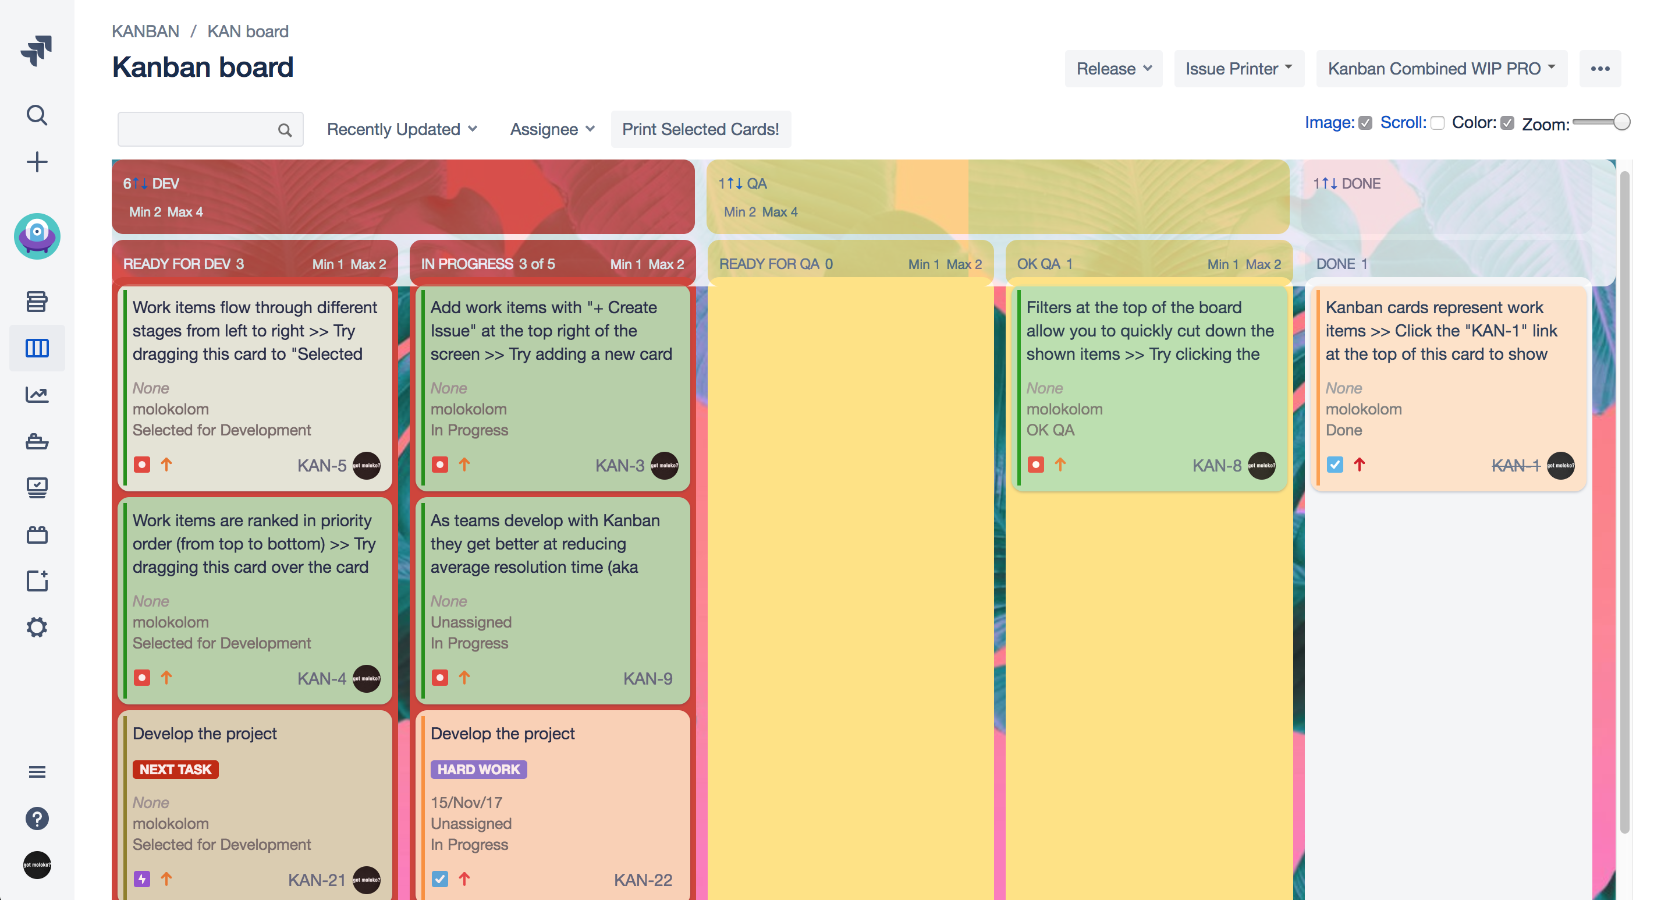Uncheck the Color checkbox

[x=1508, y=122]
